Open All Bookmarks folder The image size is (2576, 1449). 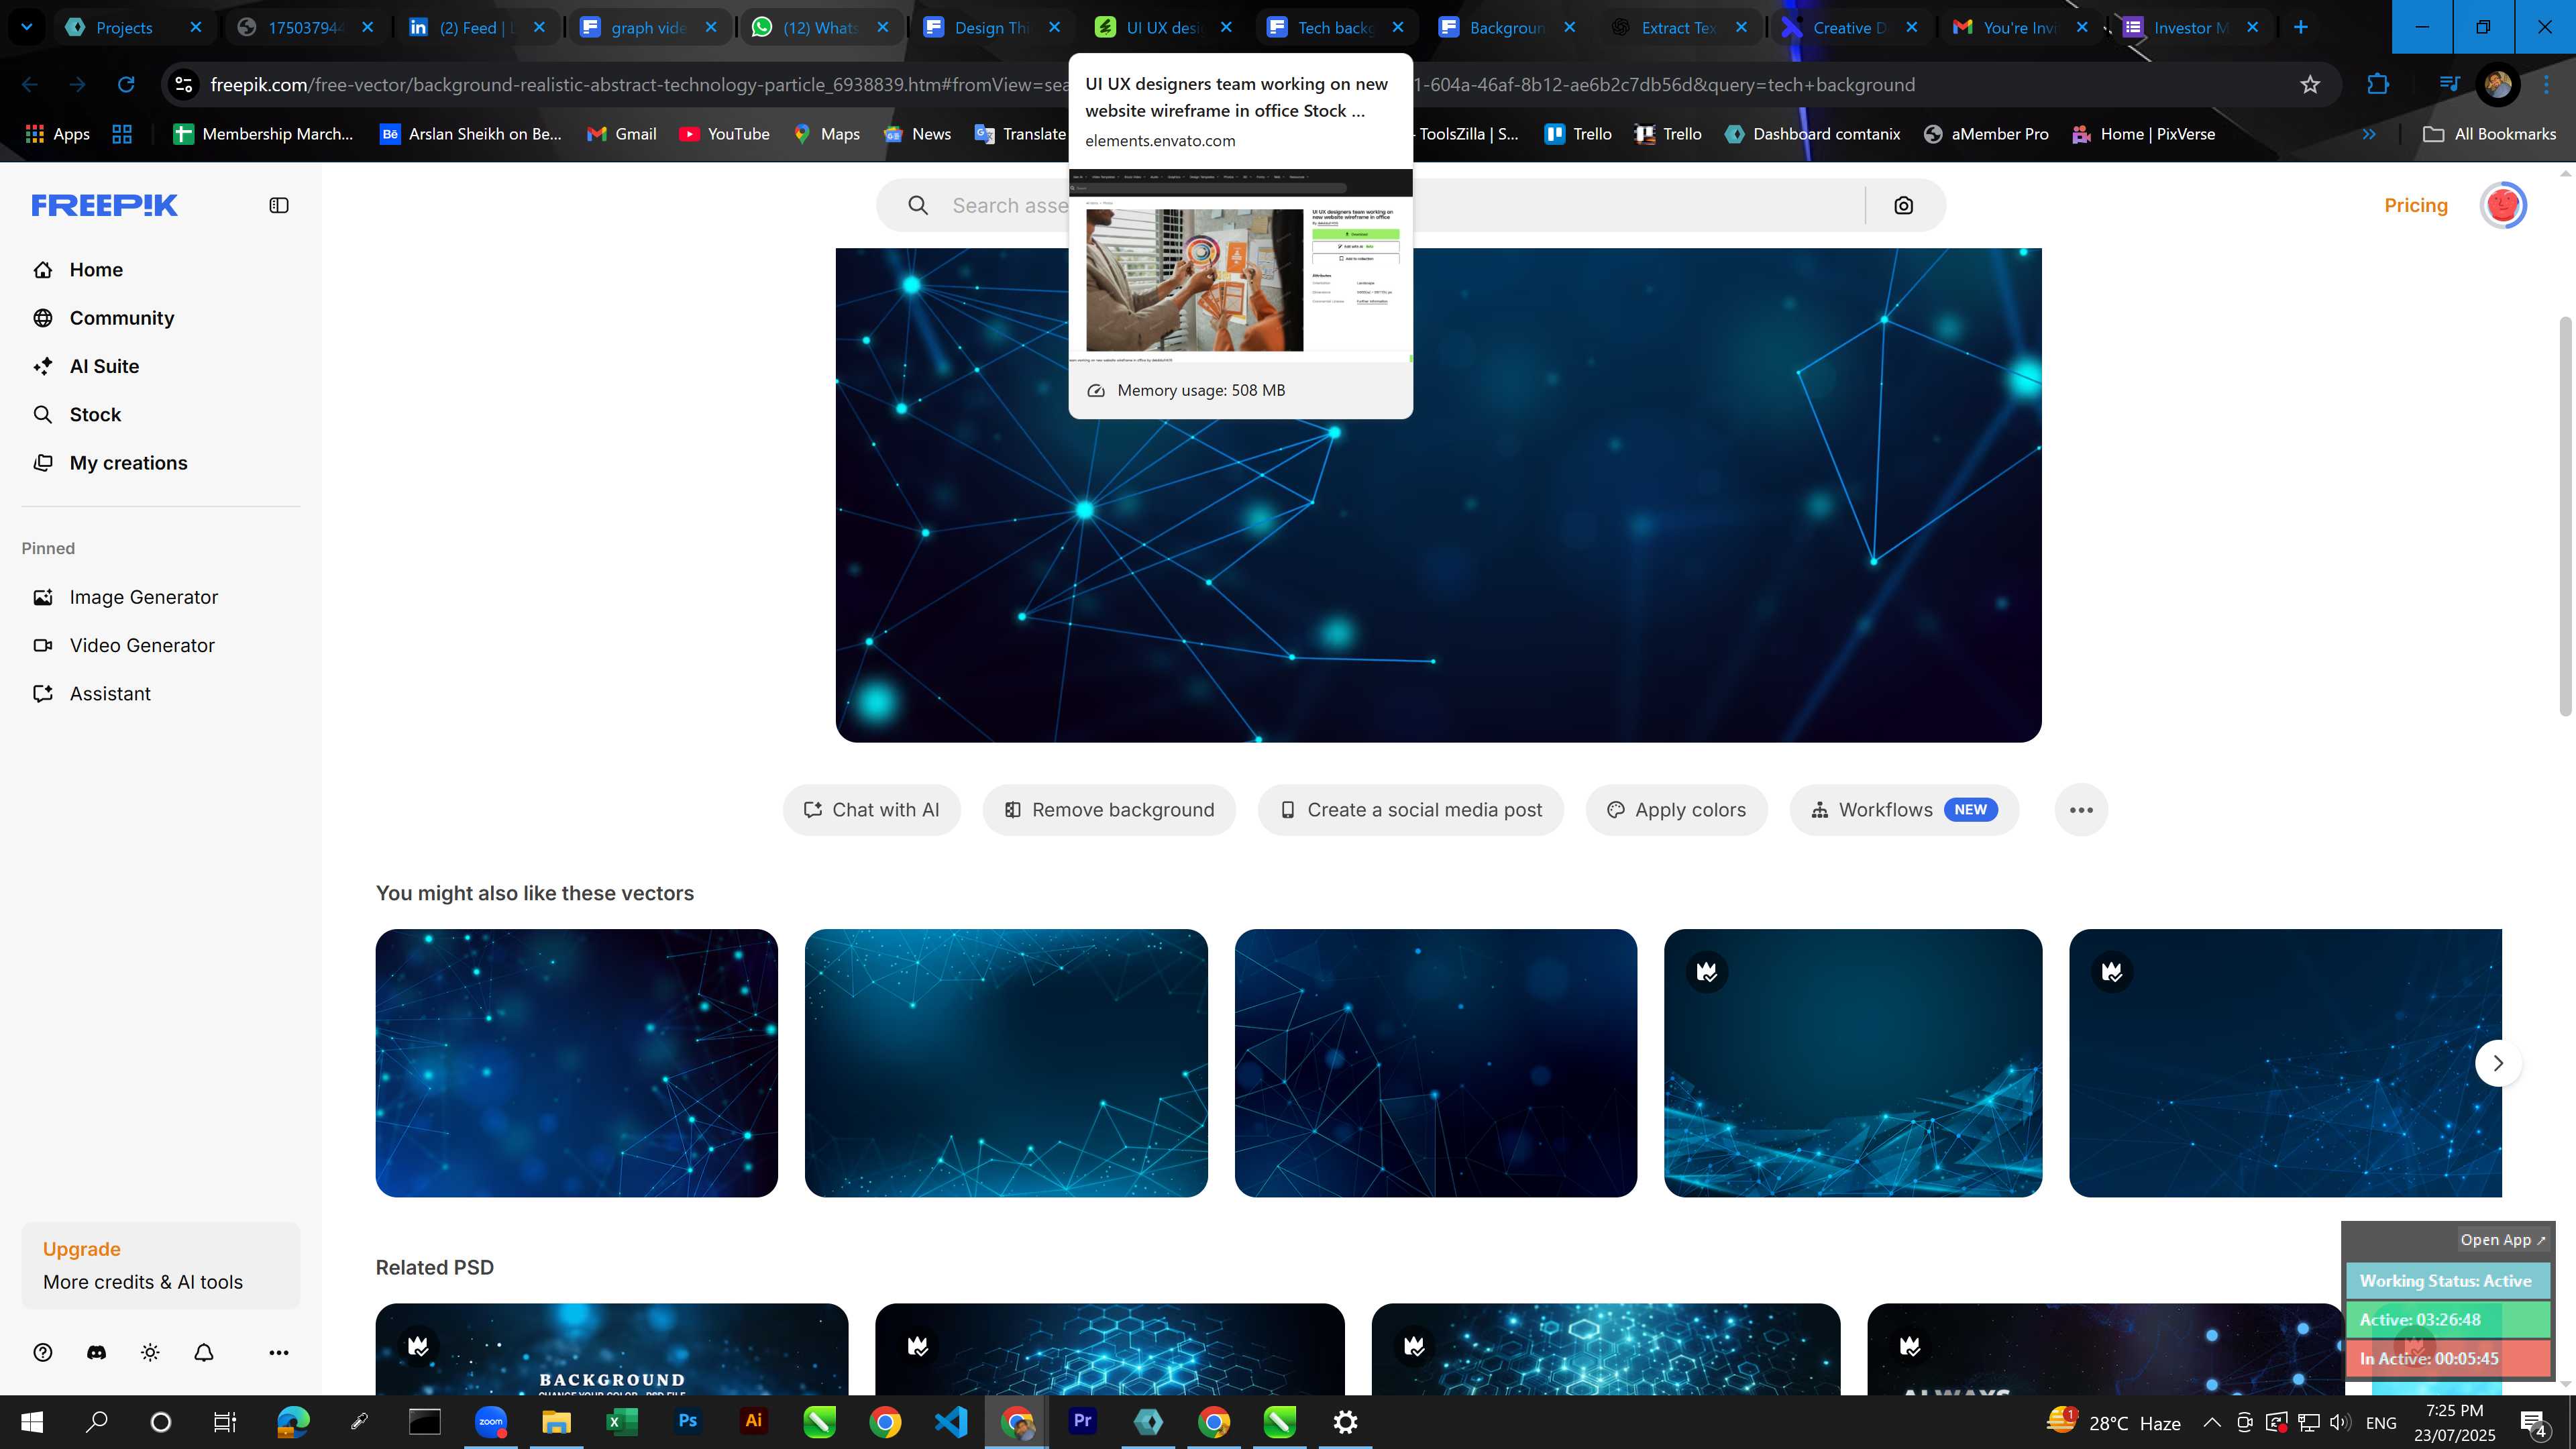click(x=2489, y=134)
